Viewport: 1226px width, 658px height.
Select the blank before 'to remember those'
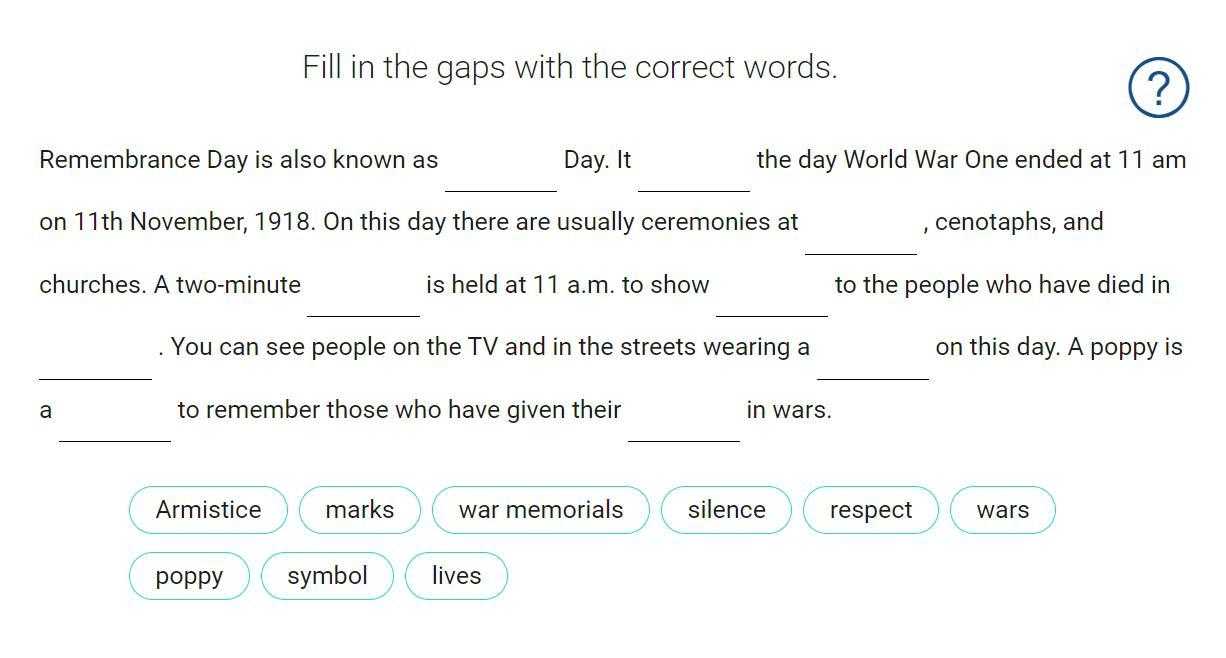pos(115,417)
